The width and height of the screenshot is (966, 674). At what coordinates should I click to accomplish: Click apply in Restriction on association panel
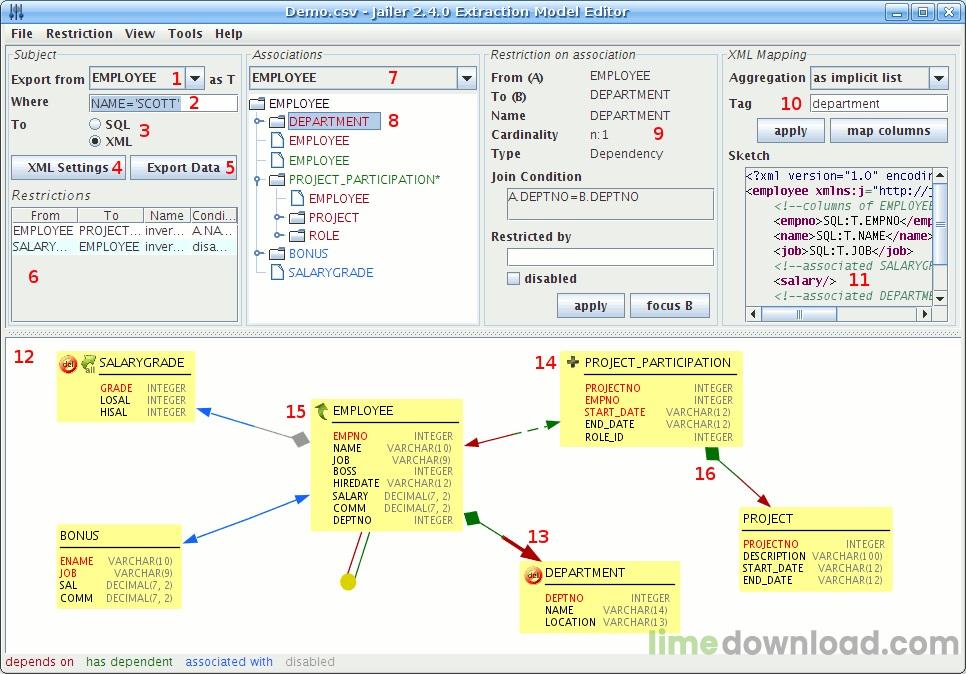(590, 306)
